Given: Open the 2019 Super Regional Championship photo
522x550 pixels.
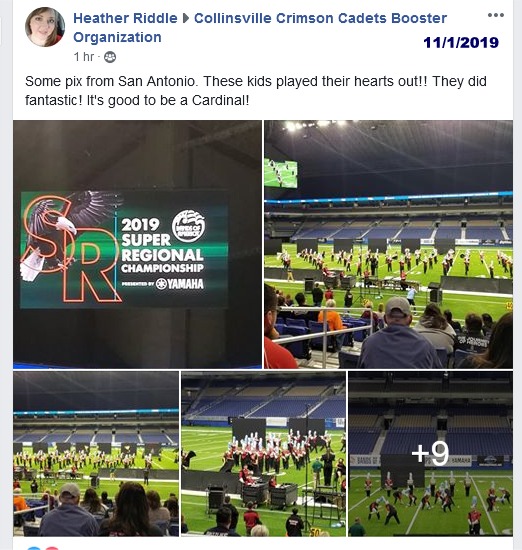Looking at the screenshot, I should [138, 244].
